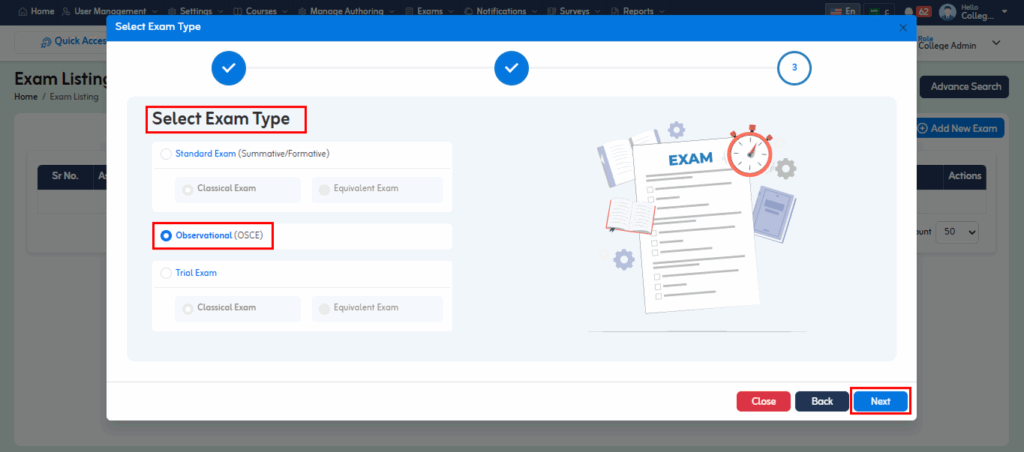The width and height of the screenshot is (1024, 452).
Task: Click the step 3 circle indicator
Action: [794, 68]
